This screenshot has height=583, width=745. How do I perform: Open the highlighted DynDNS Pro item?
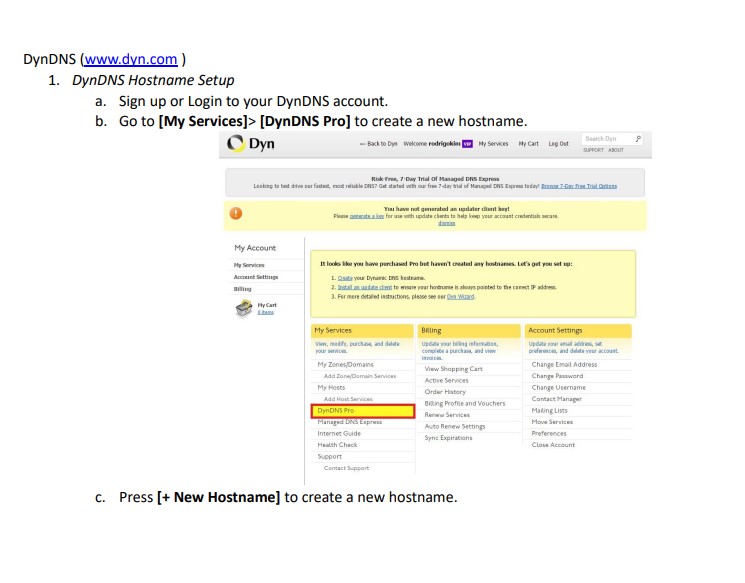tap(363, 411)
